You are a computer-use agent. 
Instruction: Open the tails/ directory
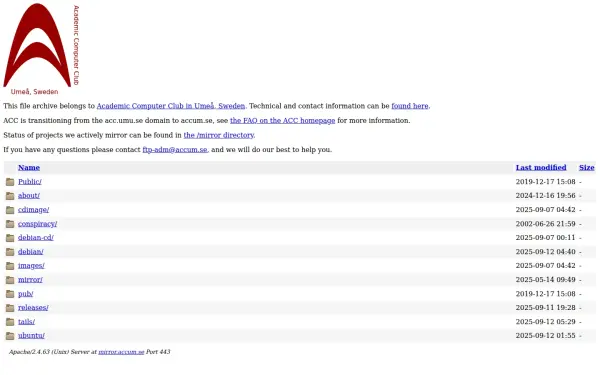26,322
